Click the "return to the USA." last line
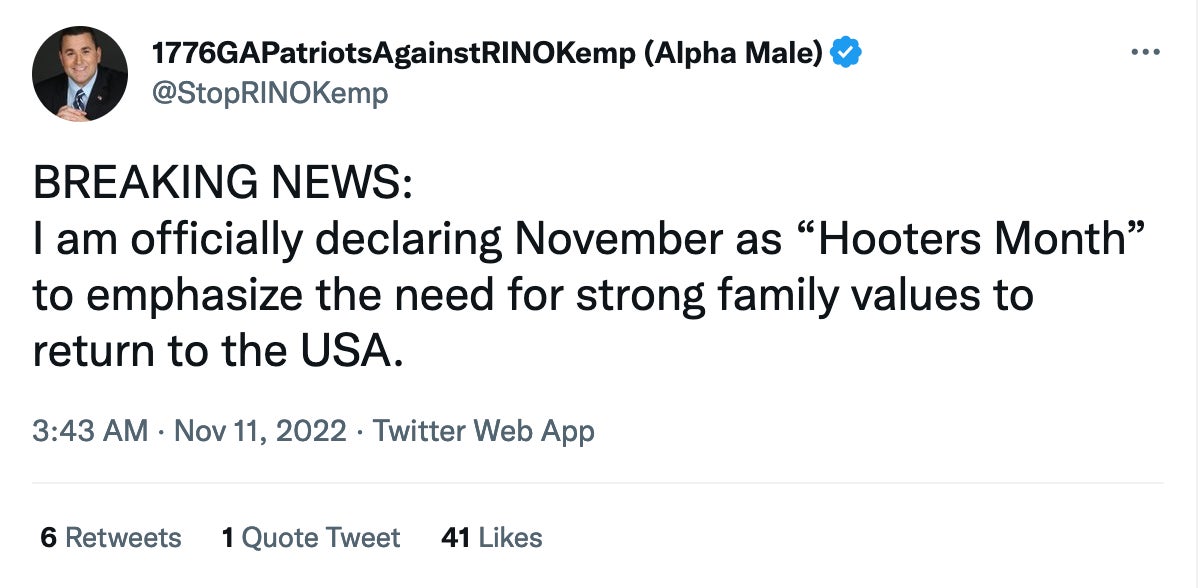 coord(220,352)
